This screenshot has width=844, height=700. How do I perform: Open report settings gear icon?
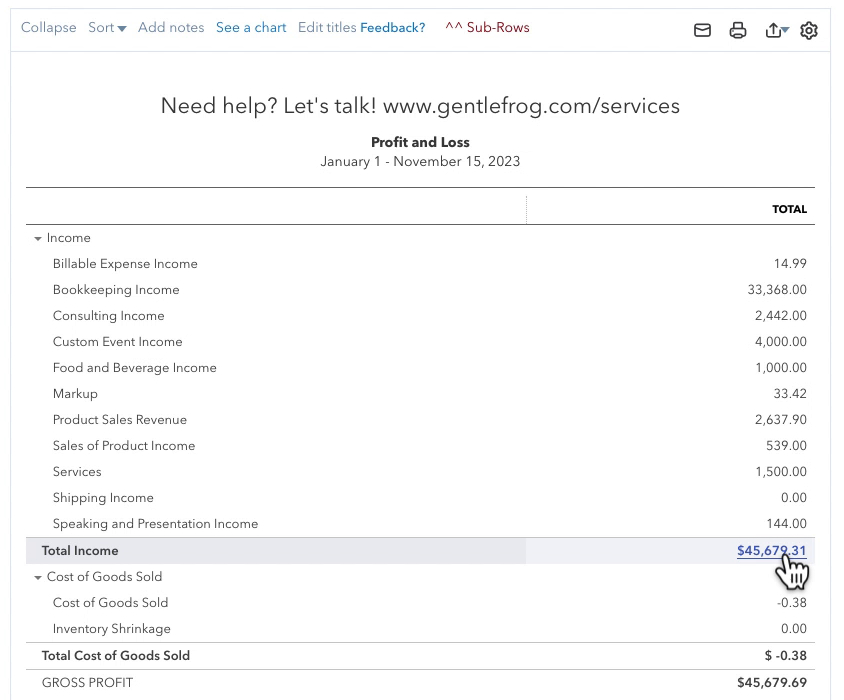(x=808, y=30)
